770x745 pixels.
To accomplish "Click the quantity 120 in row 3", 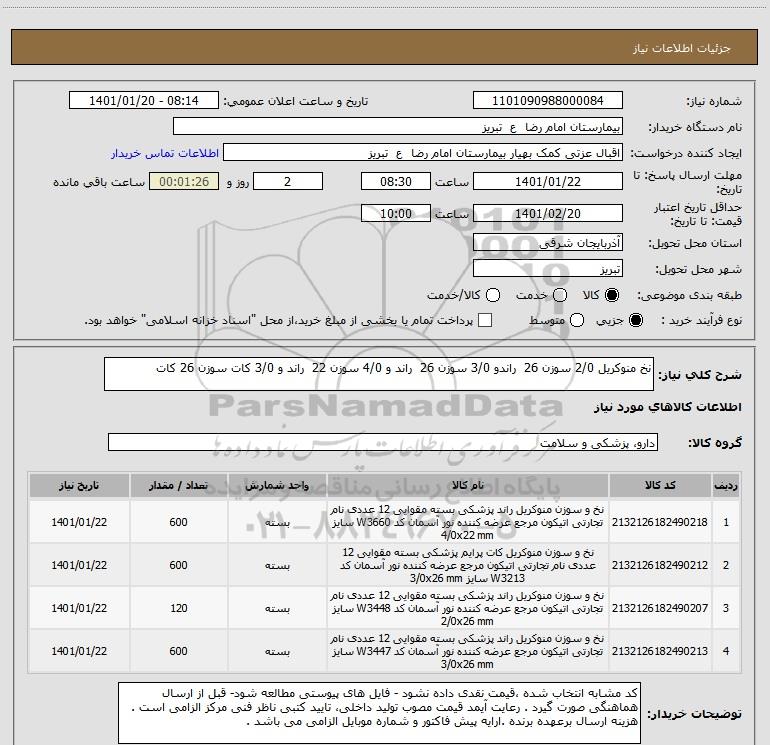I will point(179,608).
